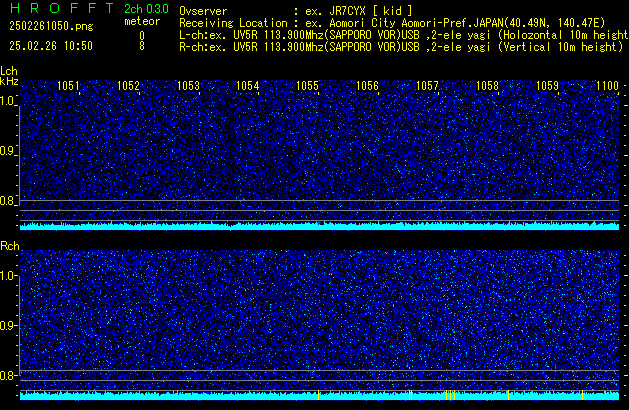Click the meteor counter label
Viewport: 629px width, 410px height.
[142, 21]
